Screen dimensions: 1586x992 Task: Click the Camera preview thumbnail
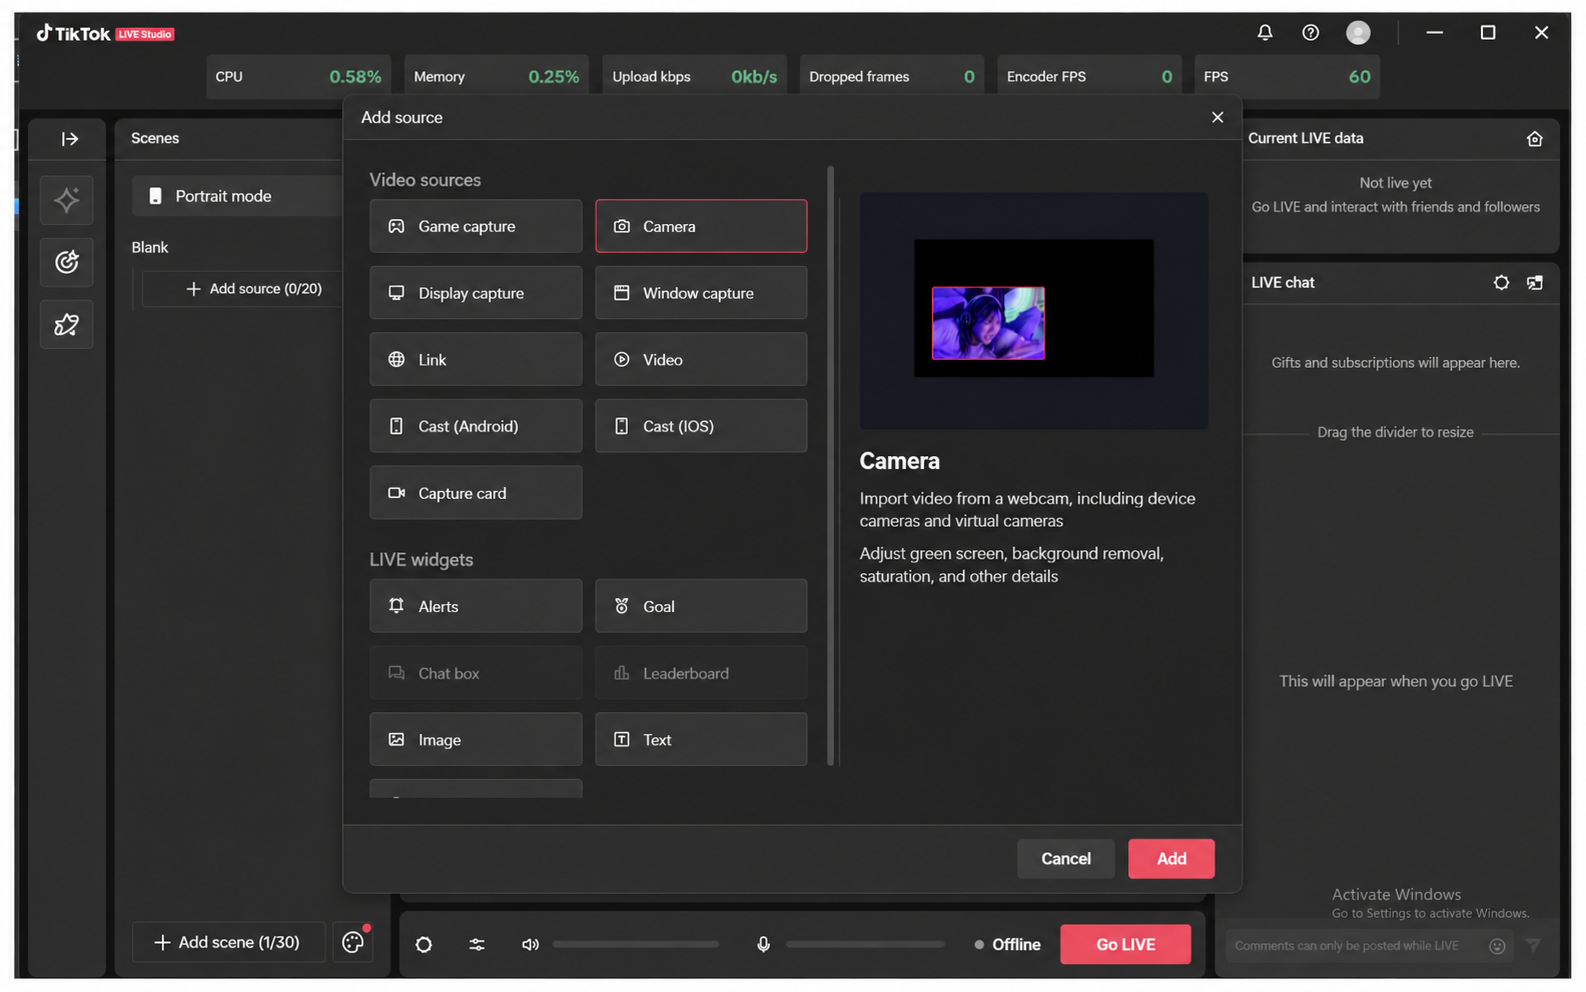[988, 323]
